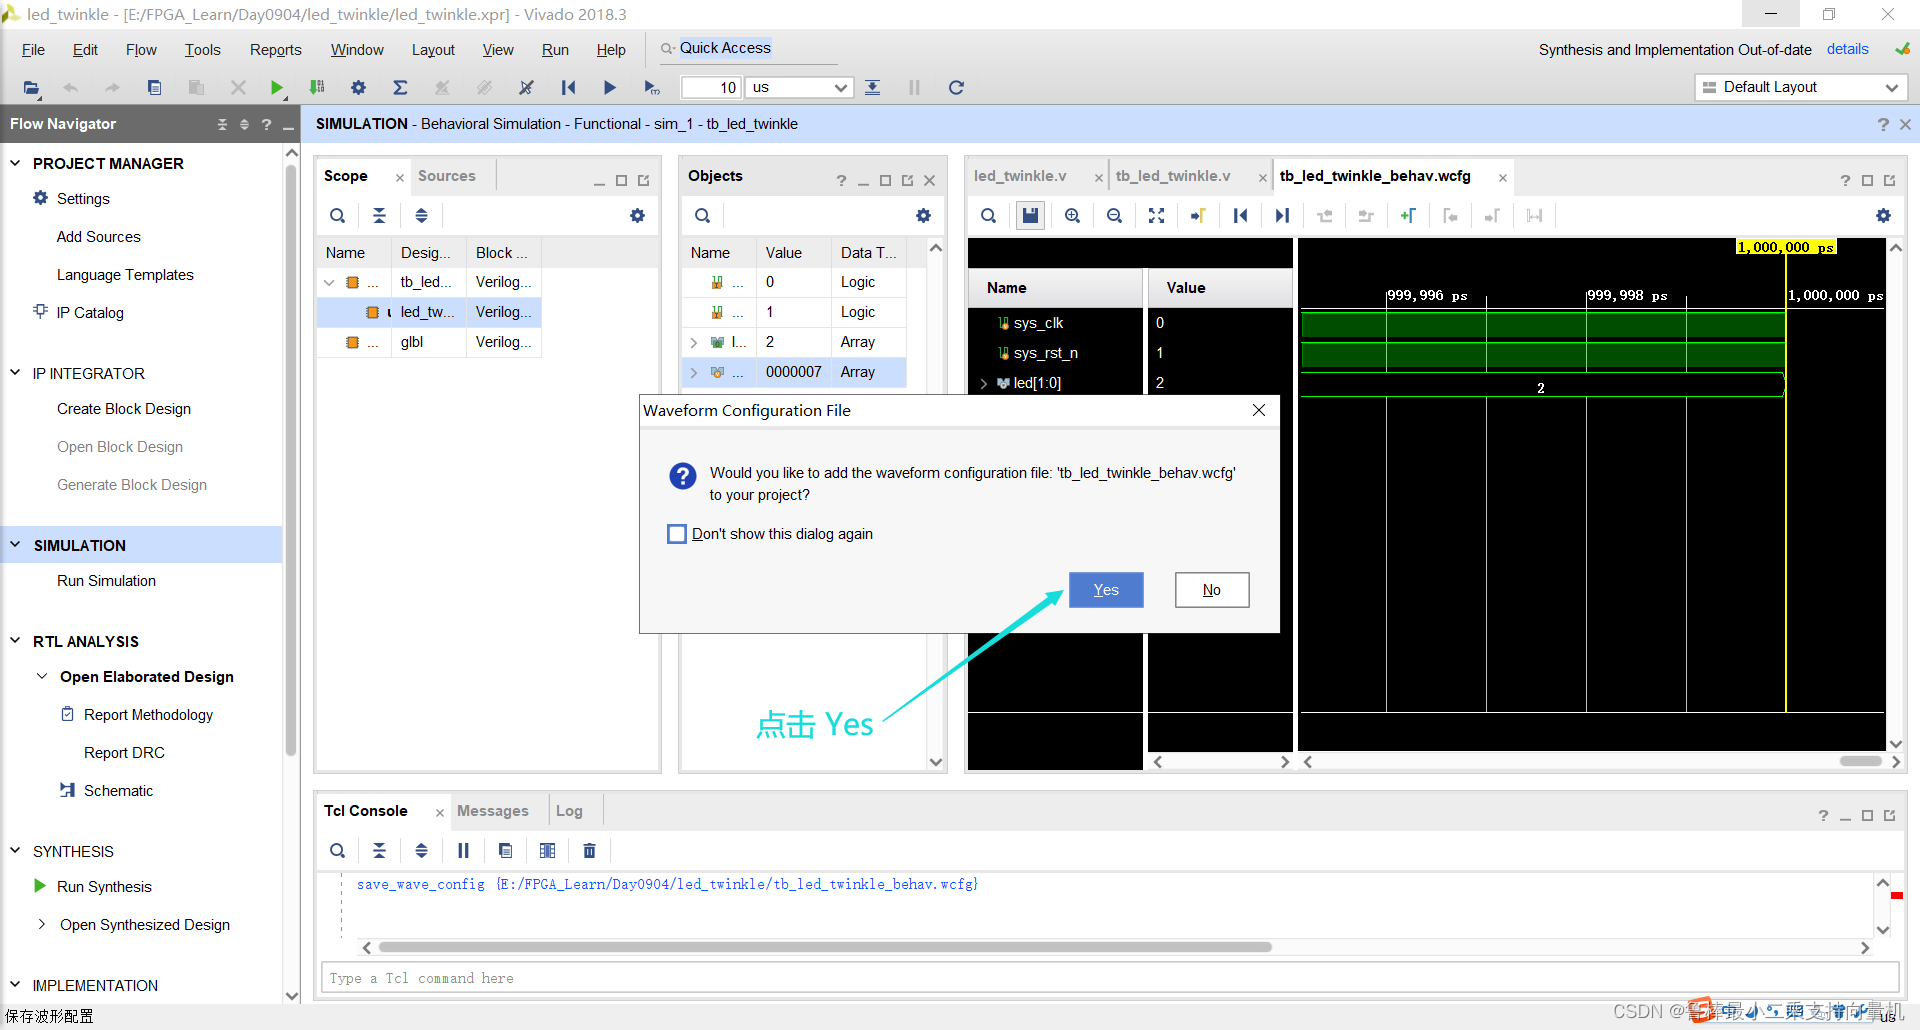The height and width of the screenshot is (1030, 1920).
Task: Click the Clear All trash icon in Tcl Console
Action: [589, 851]
